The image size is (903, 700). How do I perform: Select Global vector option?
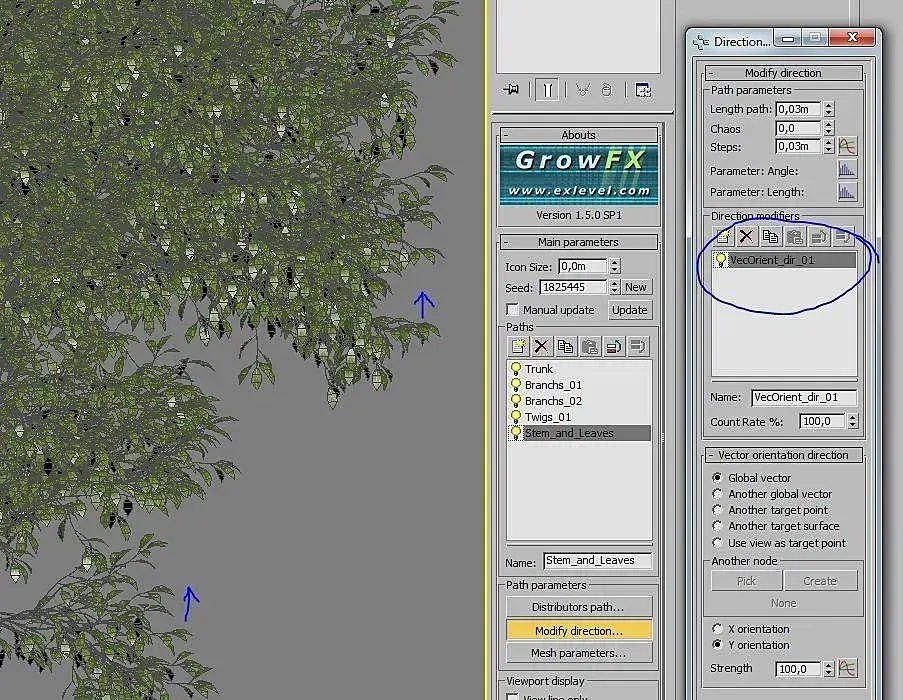[717, 478]
